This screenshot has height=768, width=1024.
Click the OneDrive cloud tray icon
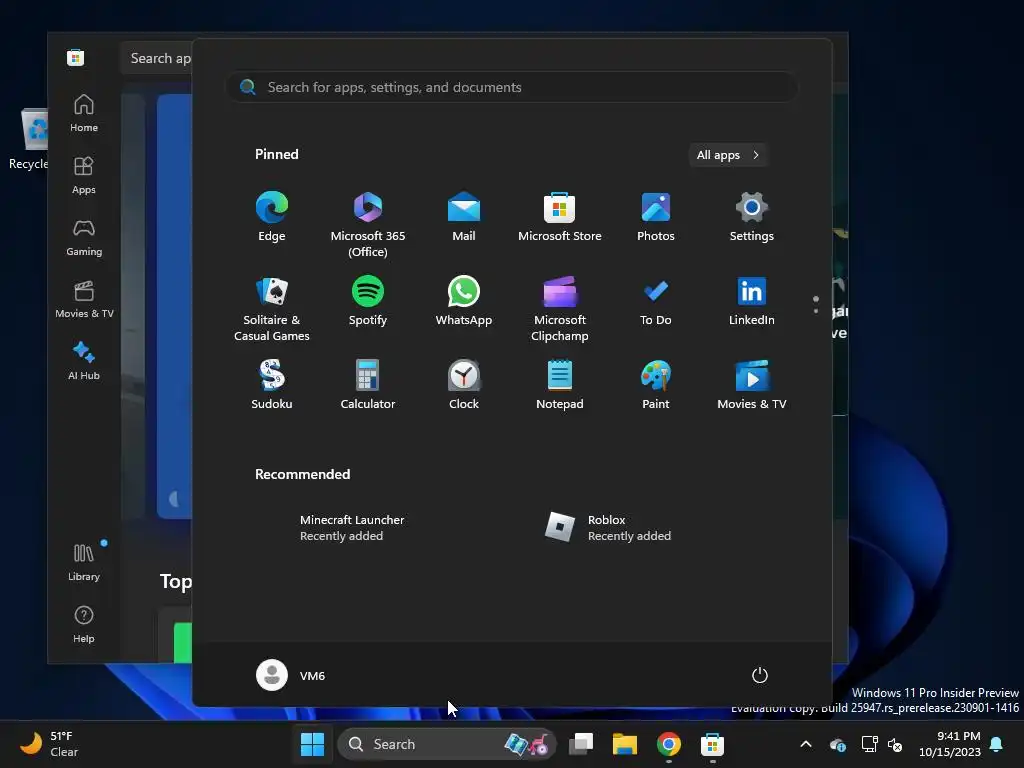pyautogui.click(x=837, y=744)
